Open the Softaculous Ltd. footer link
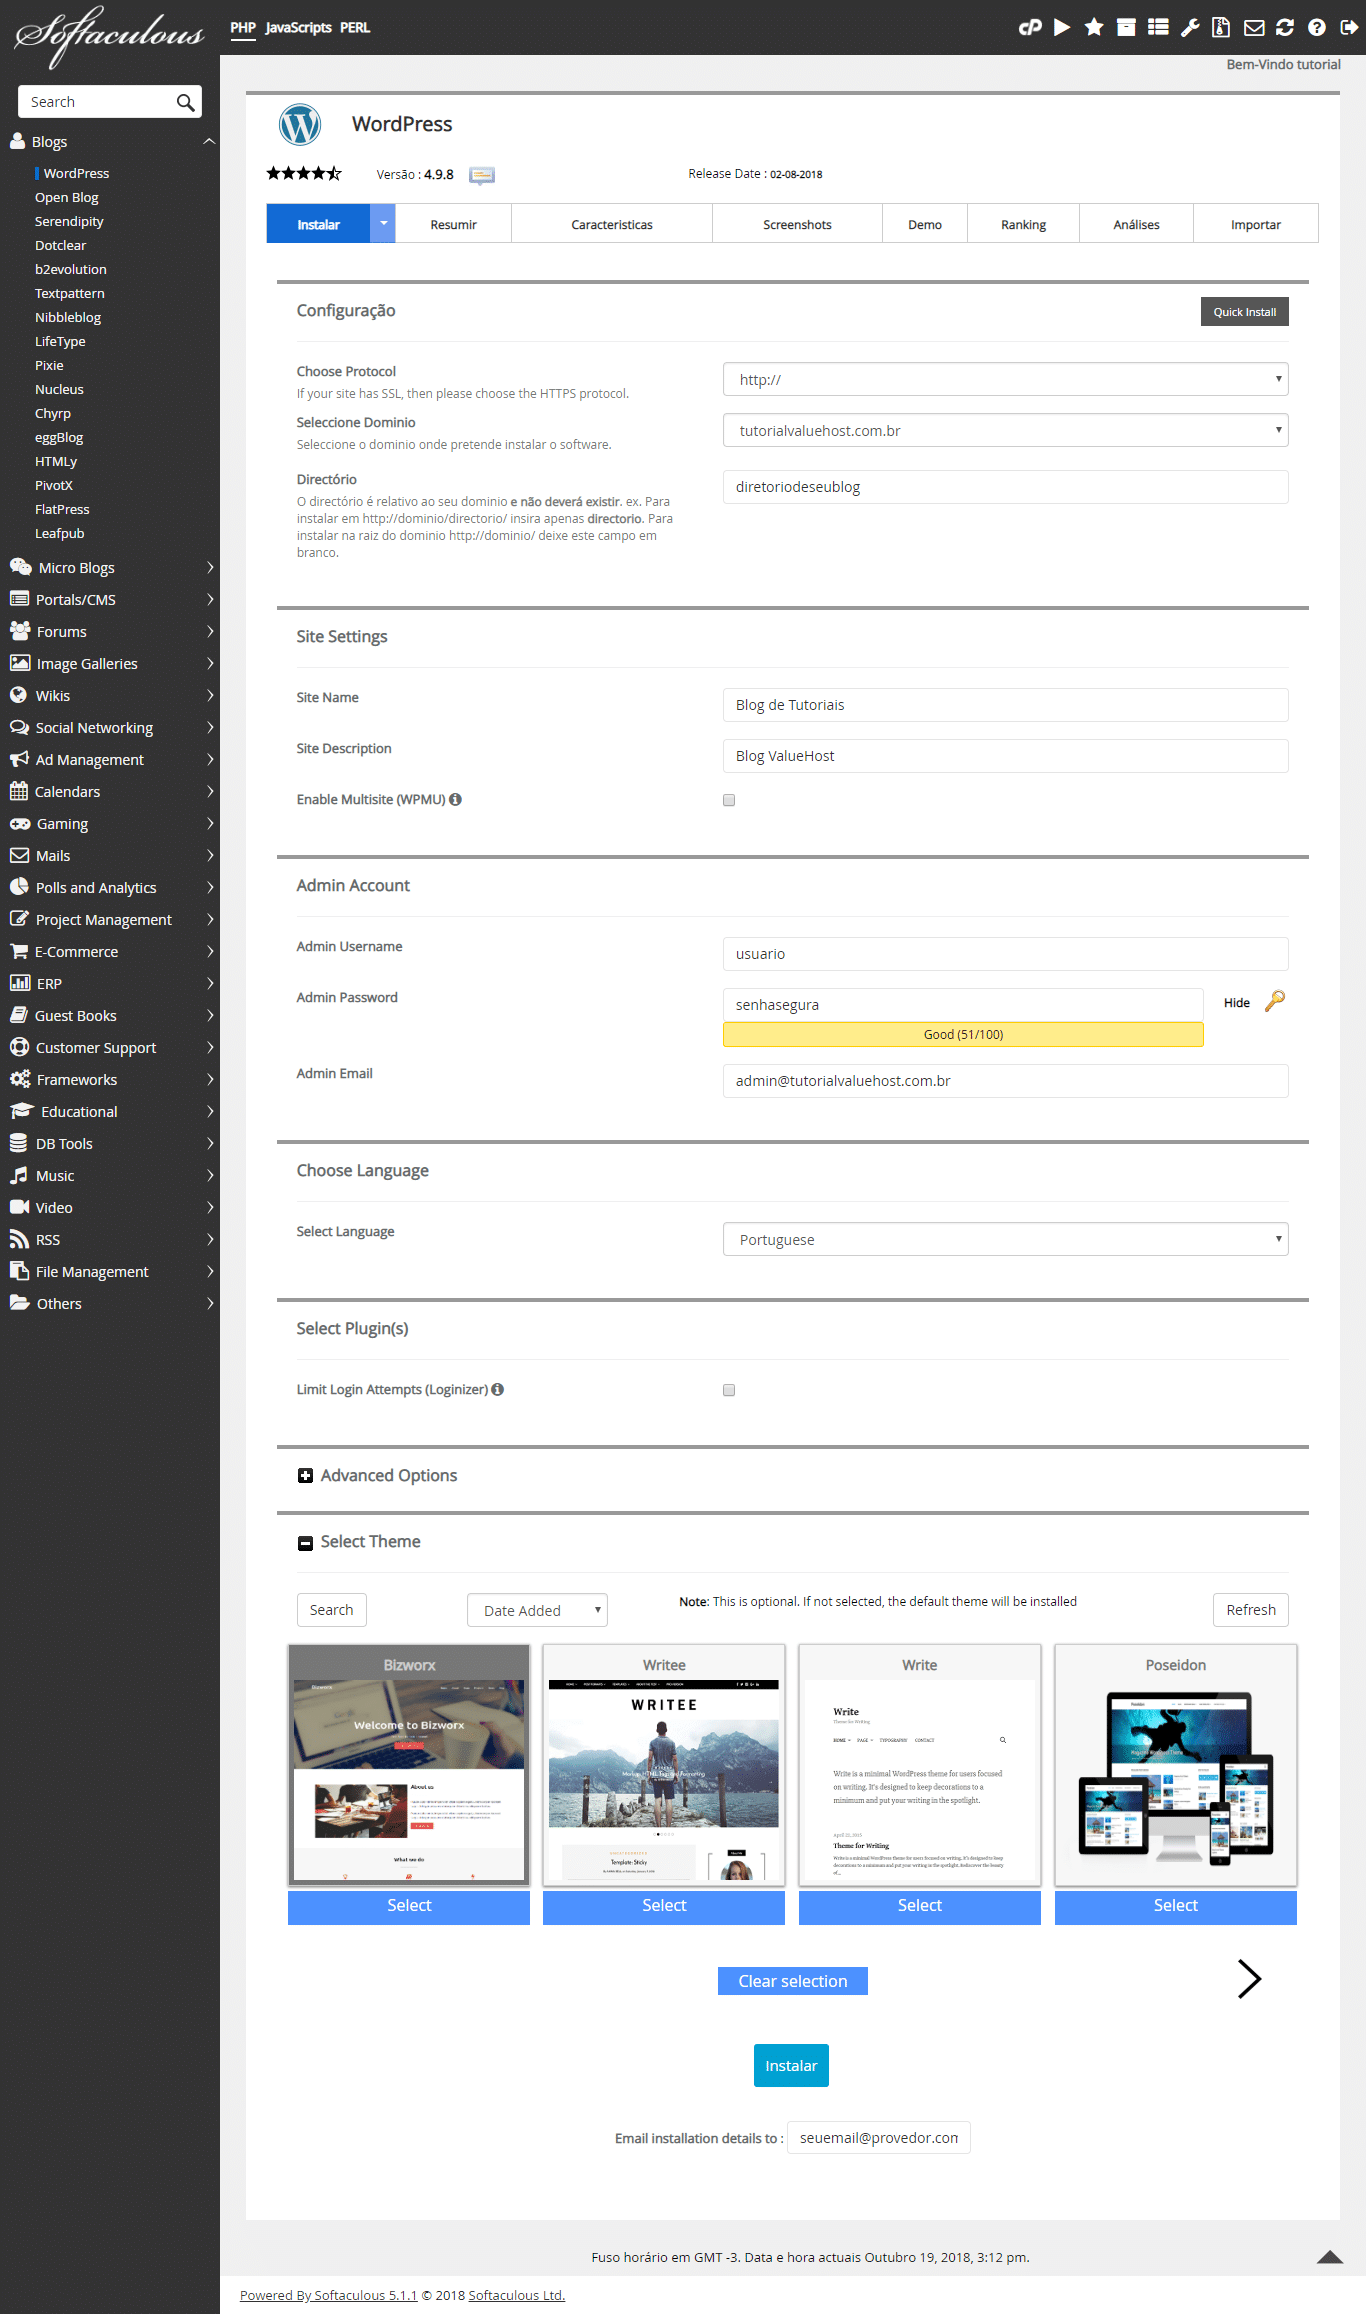The image size is (1366, 2314). [x=517, y=2295]
